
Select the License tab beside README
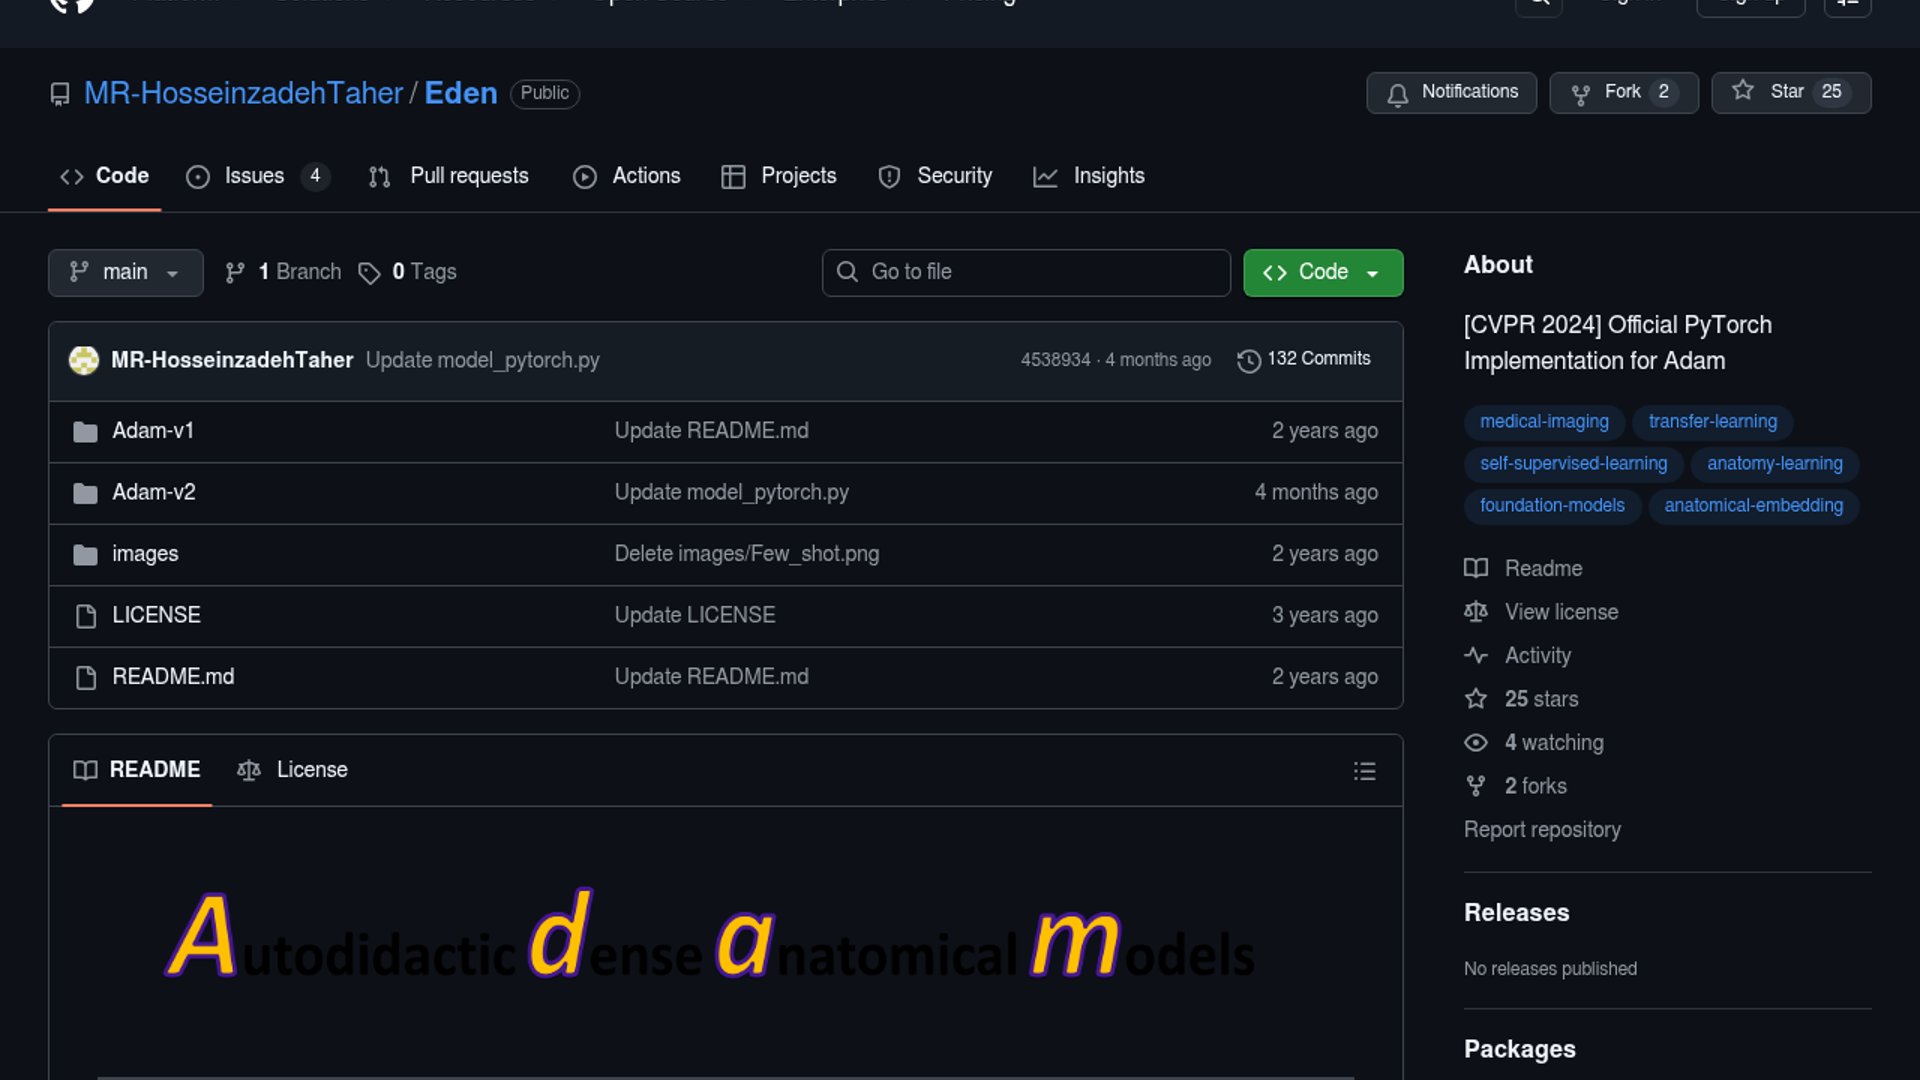[x=292, y=770]
